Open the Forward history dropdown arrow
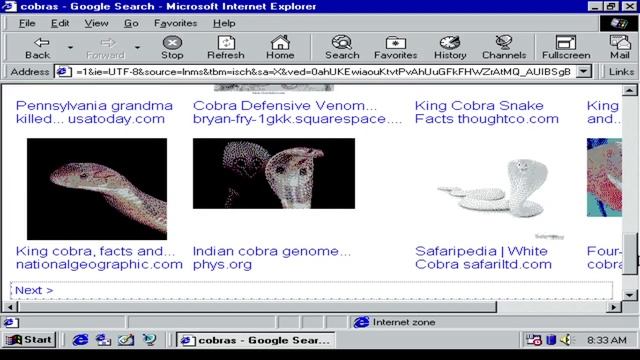Screen dimensions: 640x360 pyautogui.click(x=138, y=47)
